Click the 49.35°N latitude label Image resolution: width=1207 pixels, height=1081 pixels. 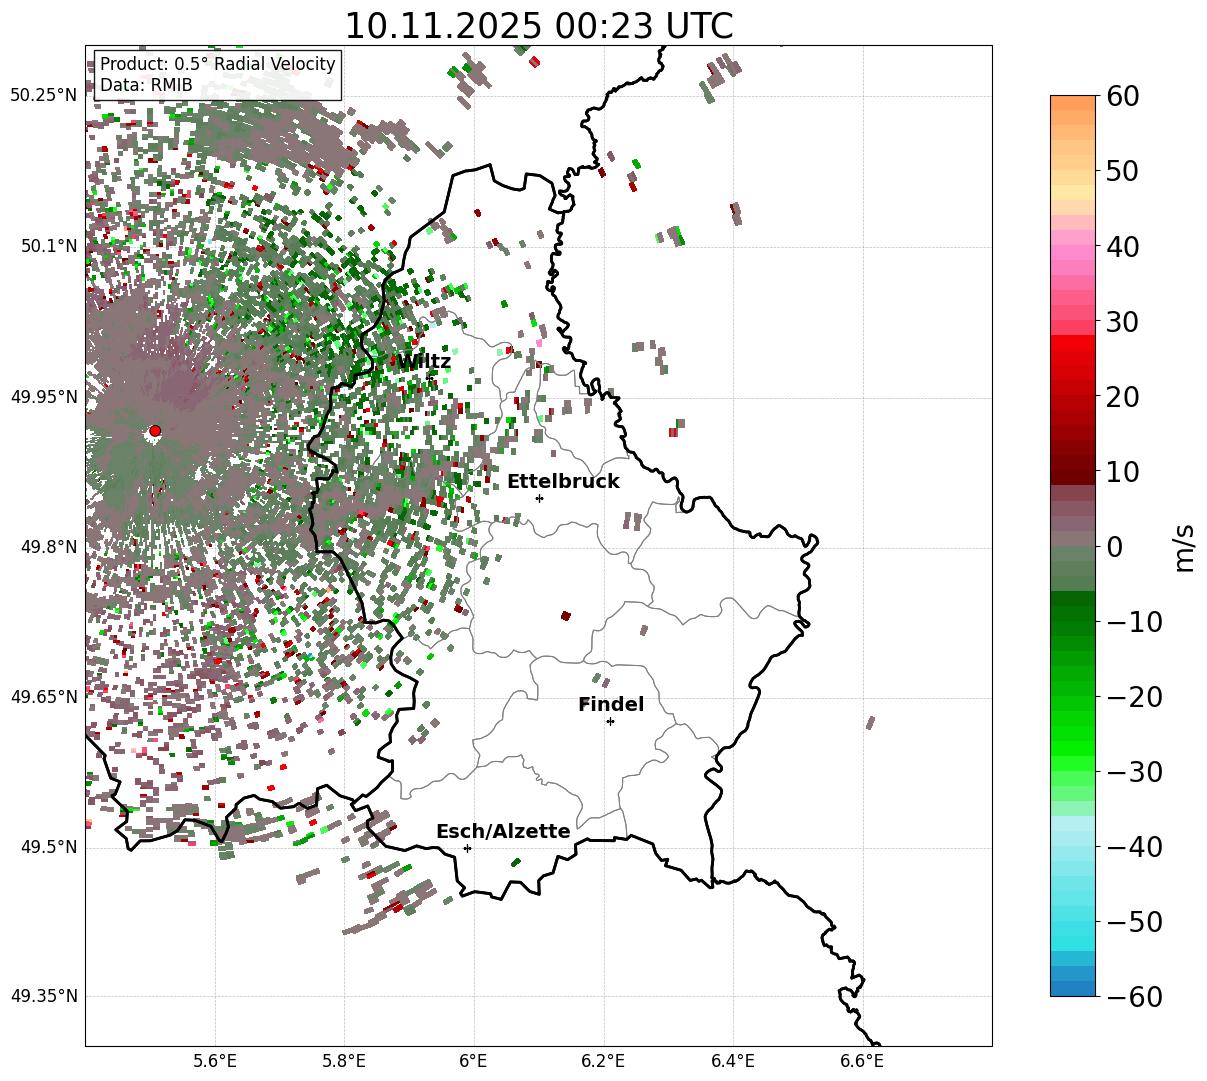43,996
